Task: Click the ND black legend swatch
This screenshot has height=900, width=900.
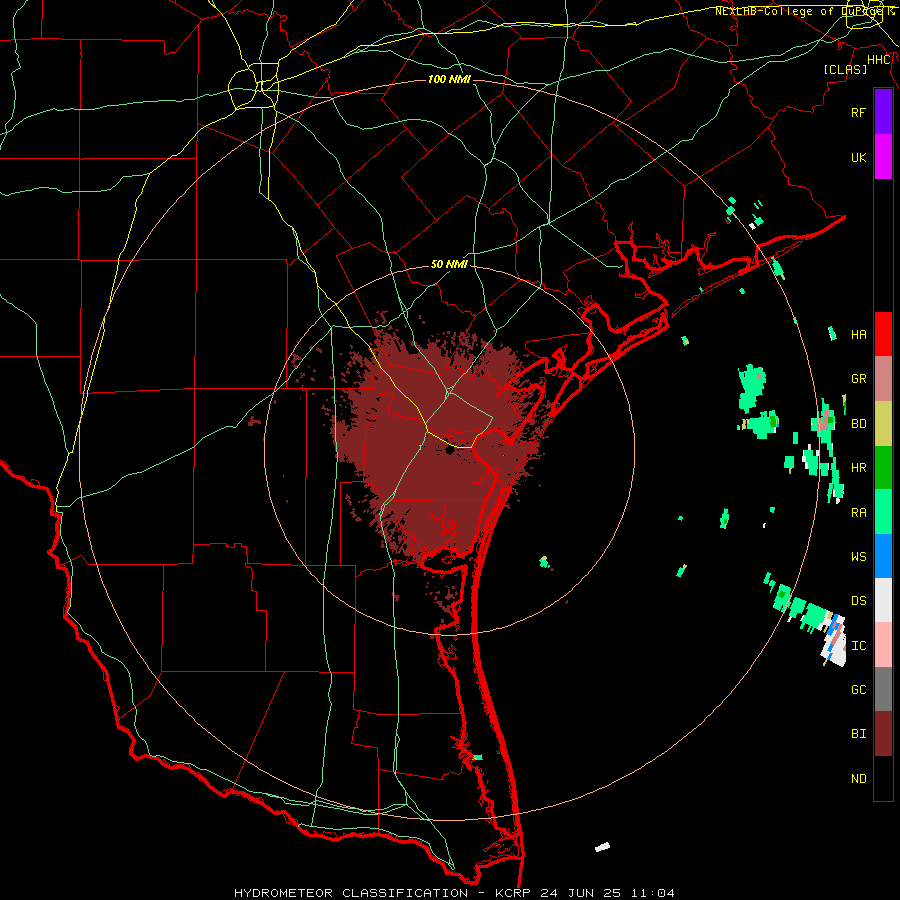Action: tap(883, 778)
